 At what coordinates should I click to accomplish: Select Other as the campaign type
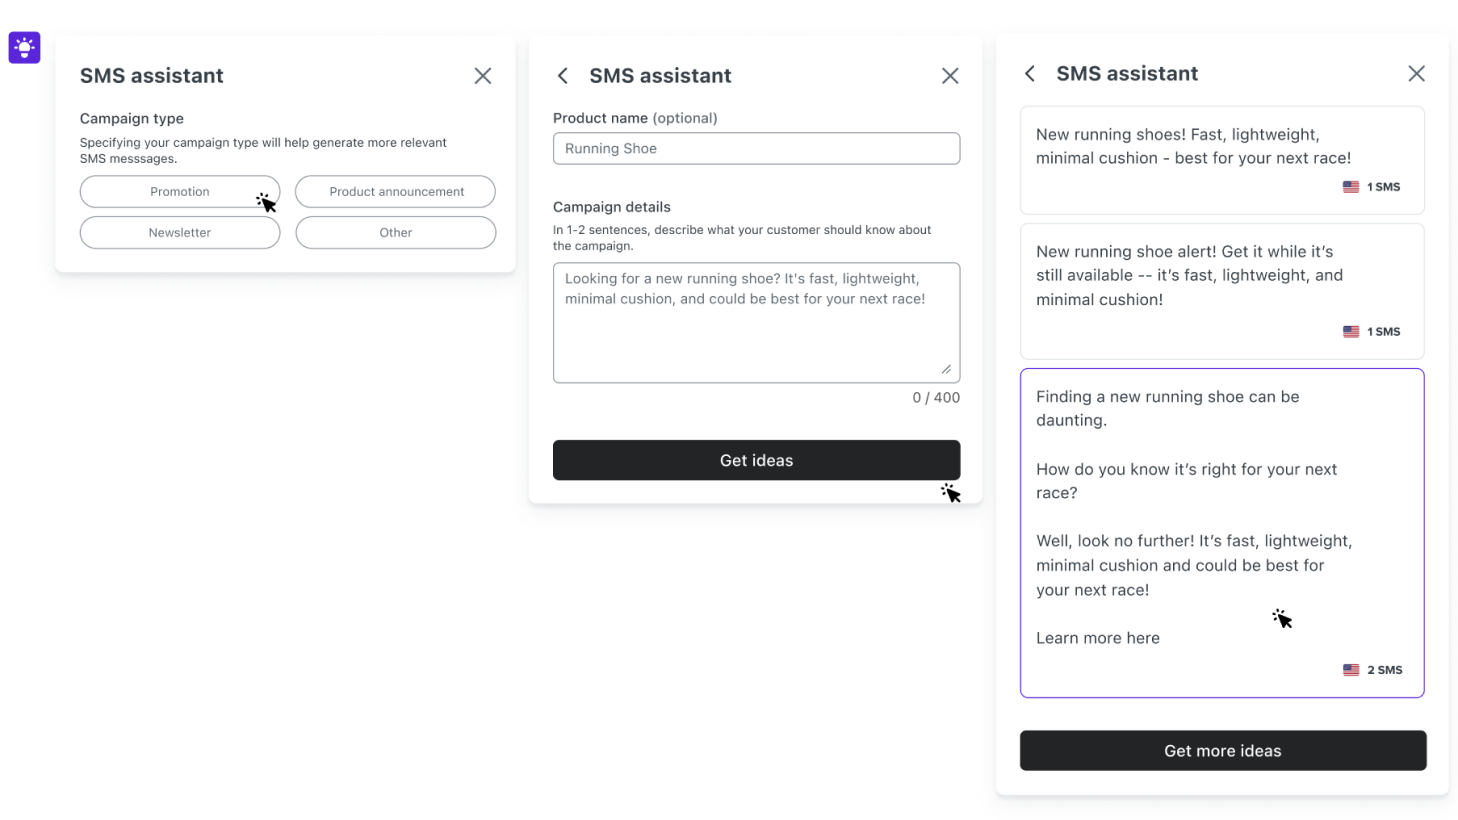pos(395,232)
